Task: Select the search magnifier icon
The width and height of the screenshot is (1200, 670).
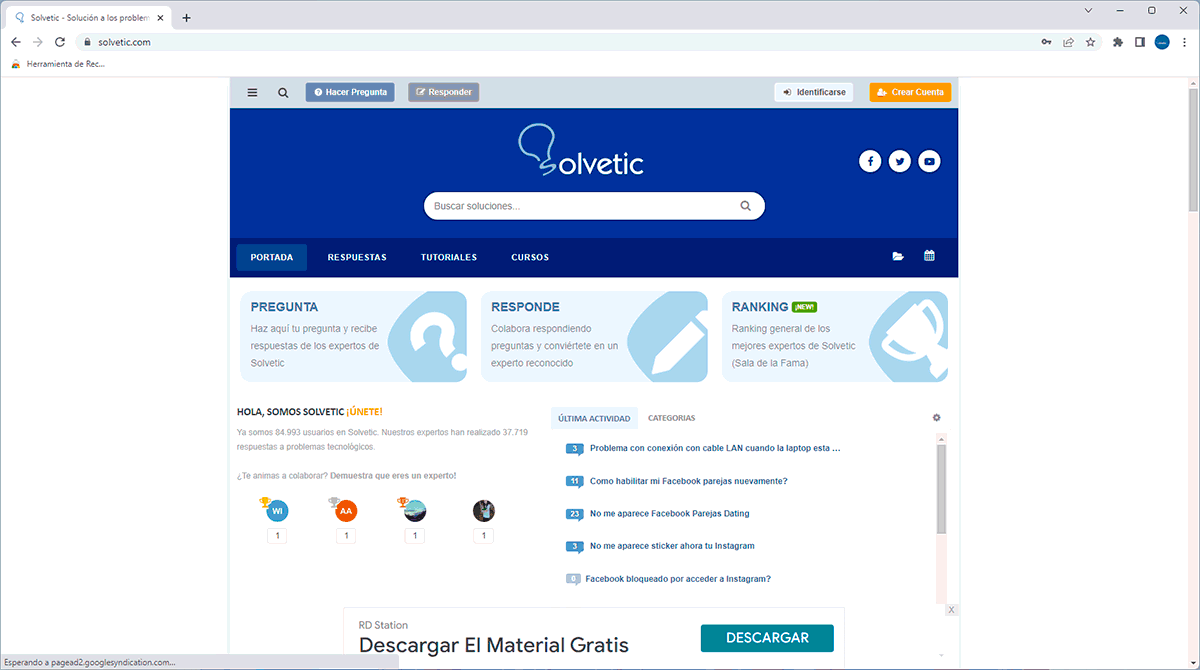Action: click(283, 92)
